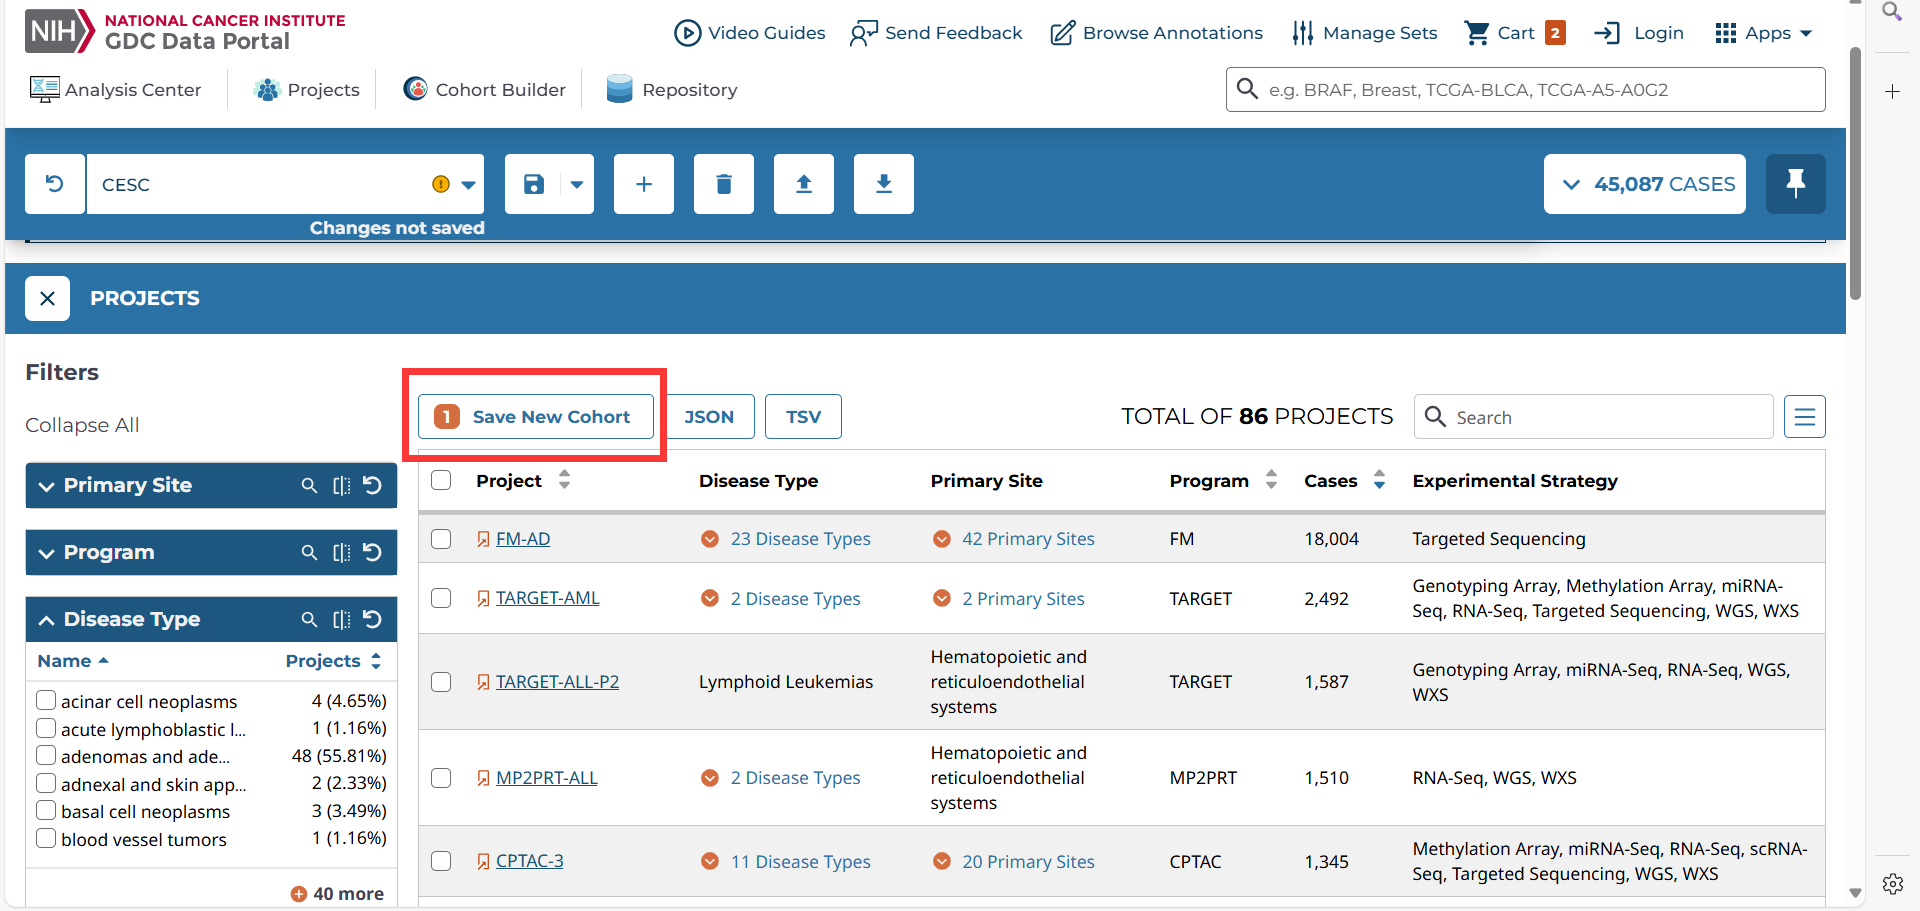This screenshot has height=911, width=1920.
Task: Sort table by Program column
Action: (x=1271, y=480)
